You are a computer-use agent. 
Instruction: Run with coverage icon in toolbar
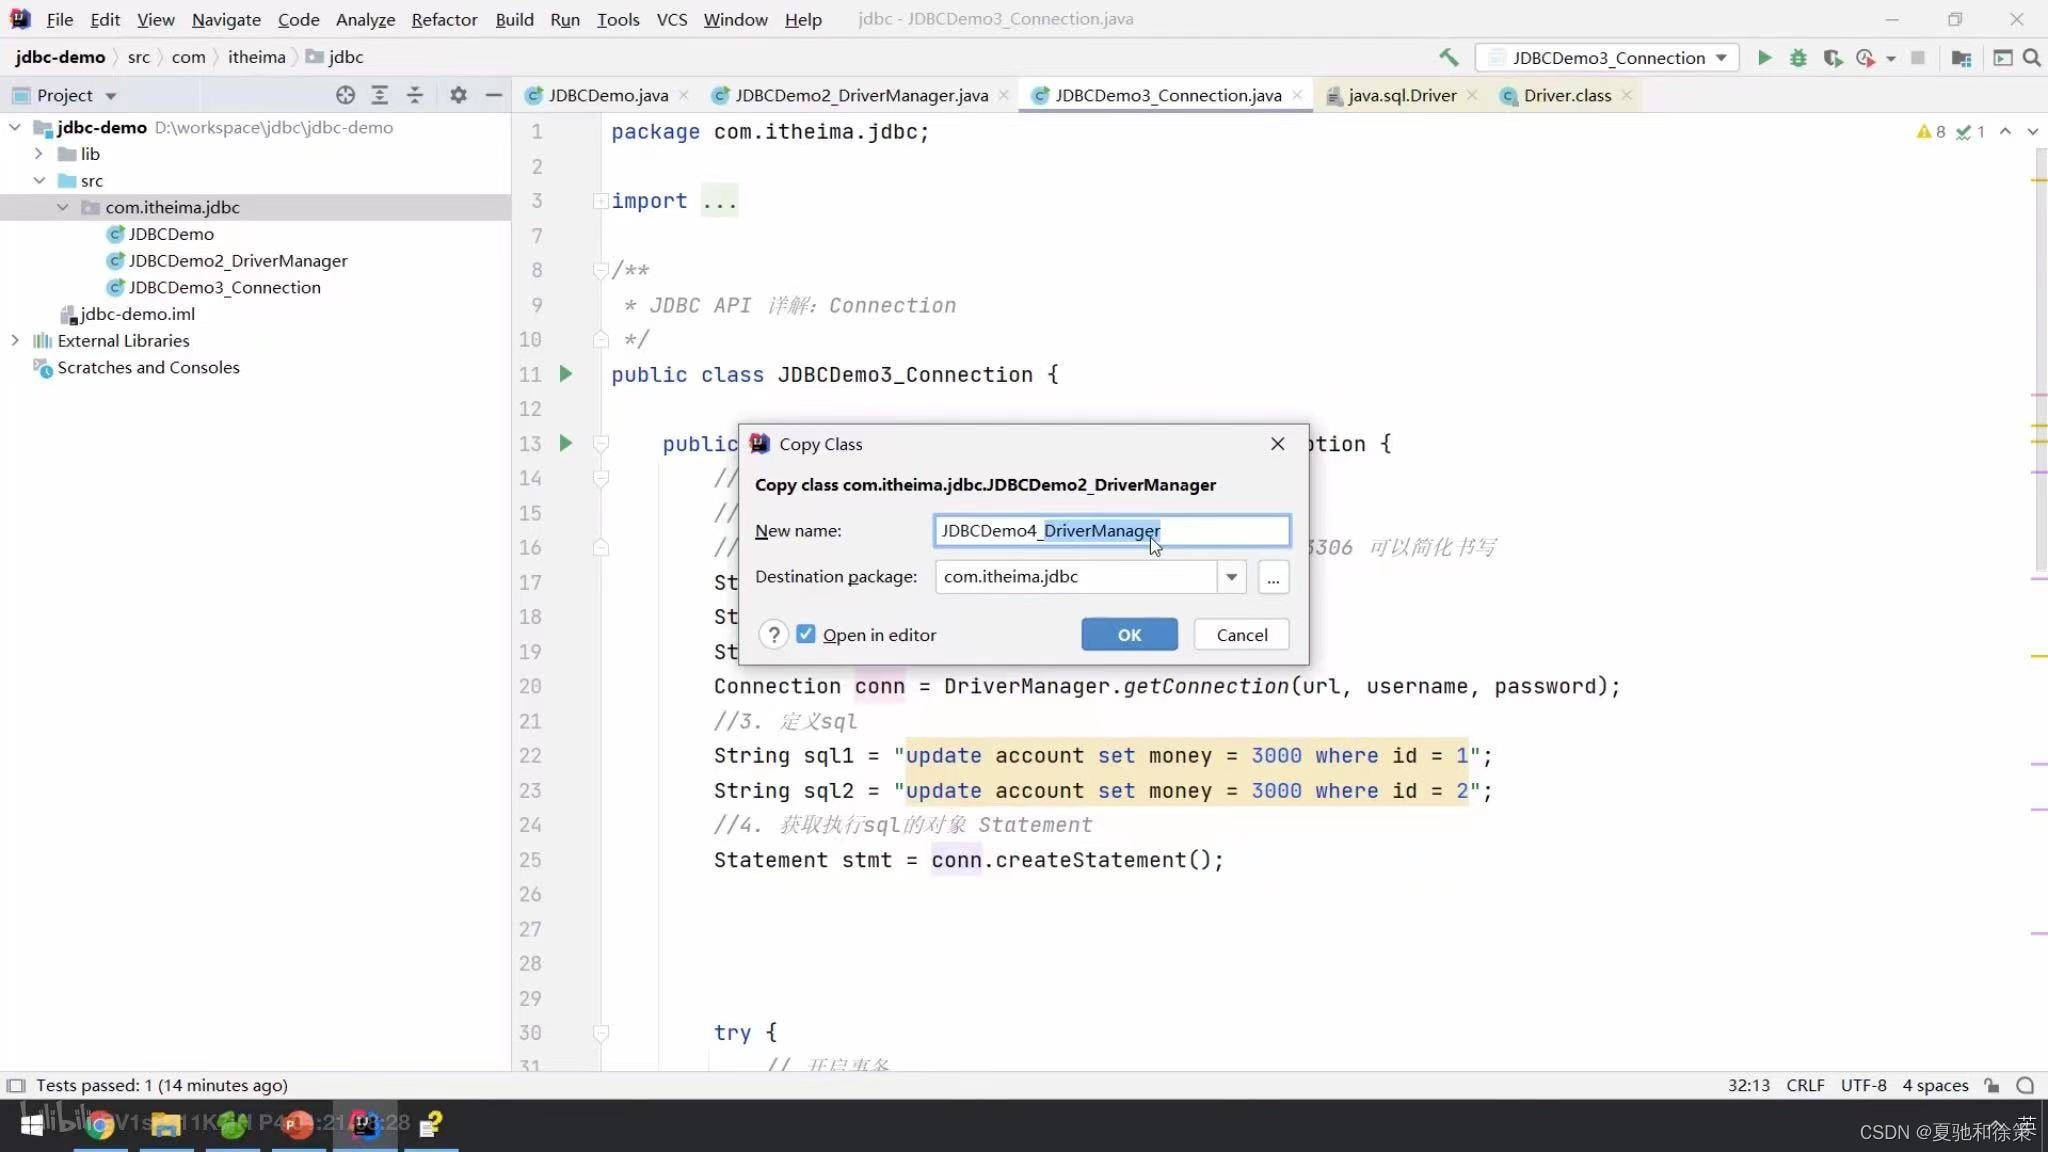pyautogui.click(x=1832, y=58)
